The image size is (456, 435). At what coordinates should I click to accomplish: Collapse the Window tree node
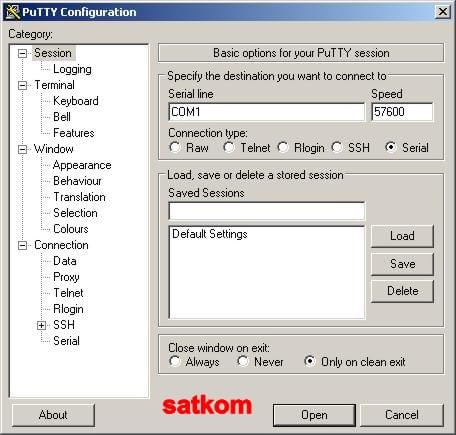coord(22,149)
